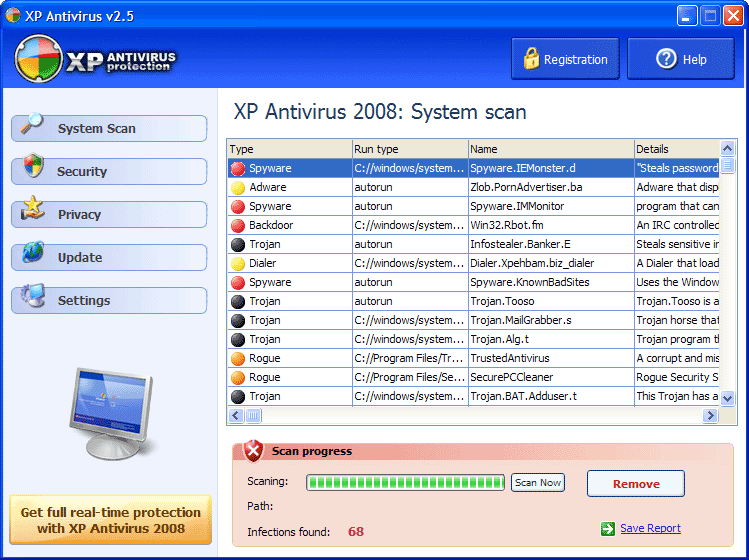This screenshot has width=749, height=560.
Task: Click orange dot of TrustedAntivirus row
Action: [238, 359]
